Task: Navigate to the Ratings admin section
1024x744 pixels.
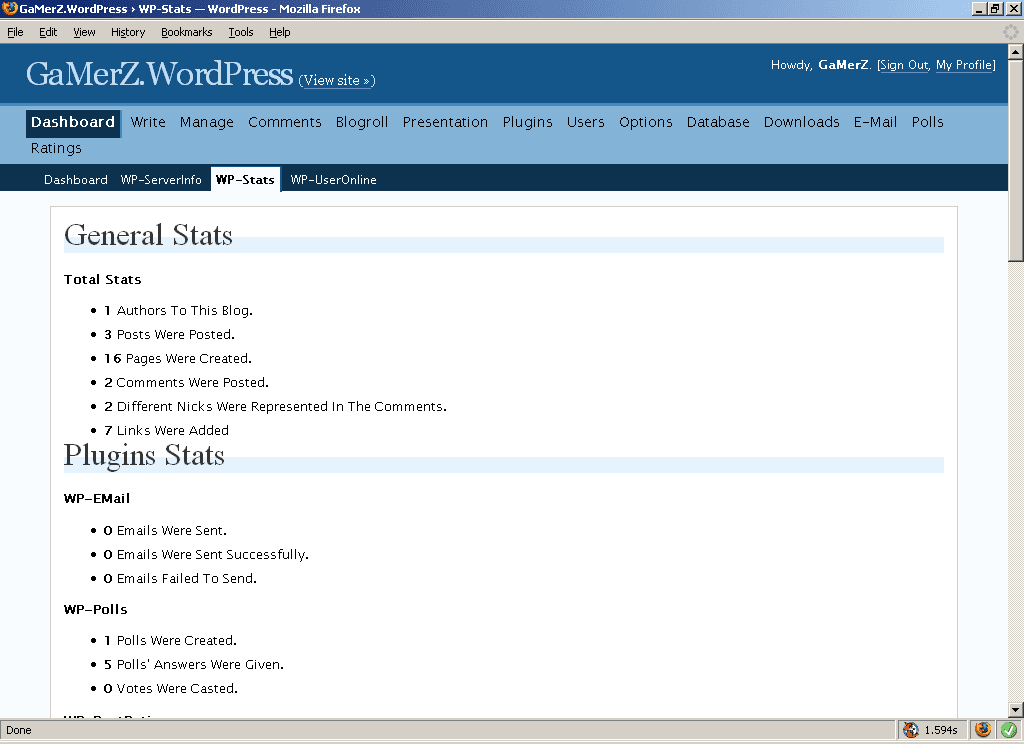Action: (x=56, y=148)
